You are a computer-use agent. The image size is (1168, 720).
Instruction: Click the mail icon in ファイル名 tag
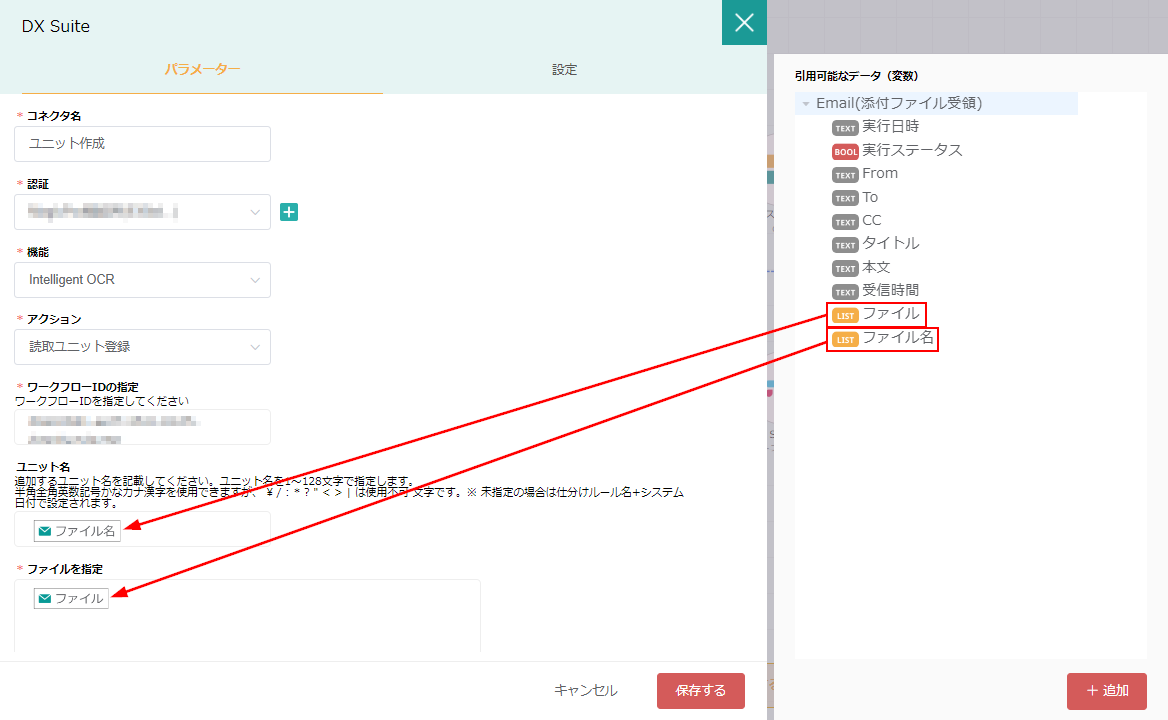click(x=44, y=531)
